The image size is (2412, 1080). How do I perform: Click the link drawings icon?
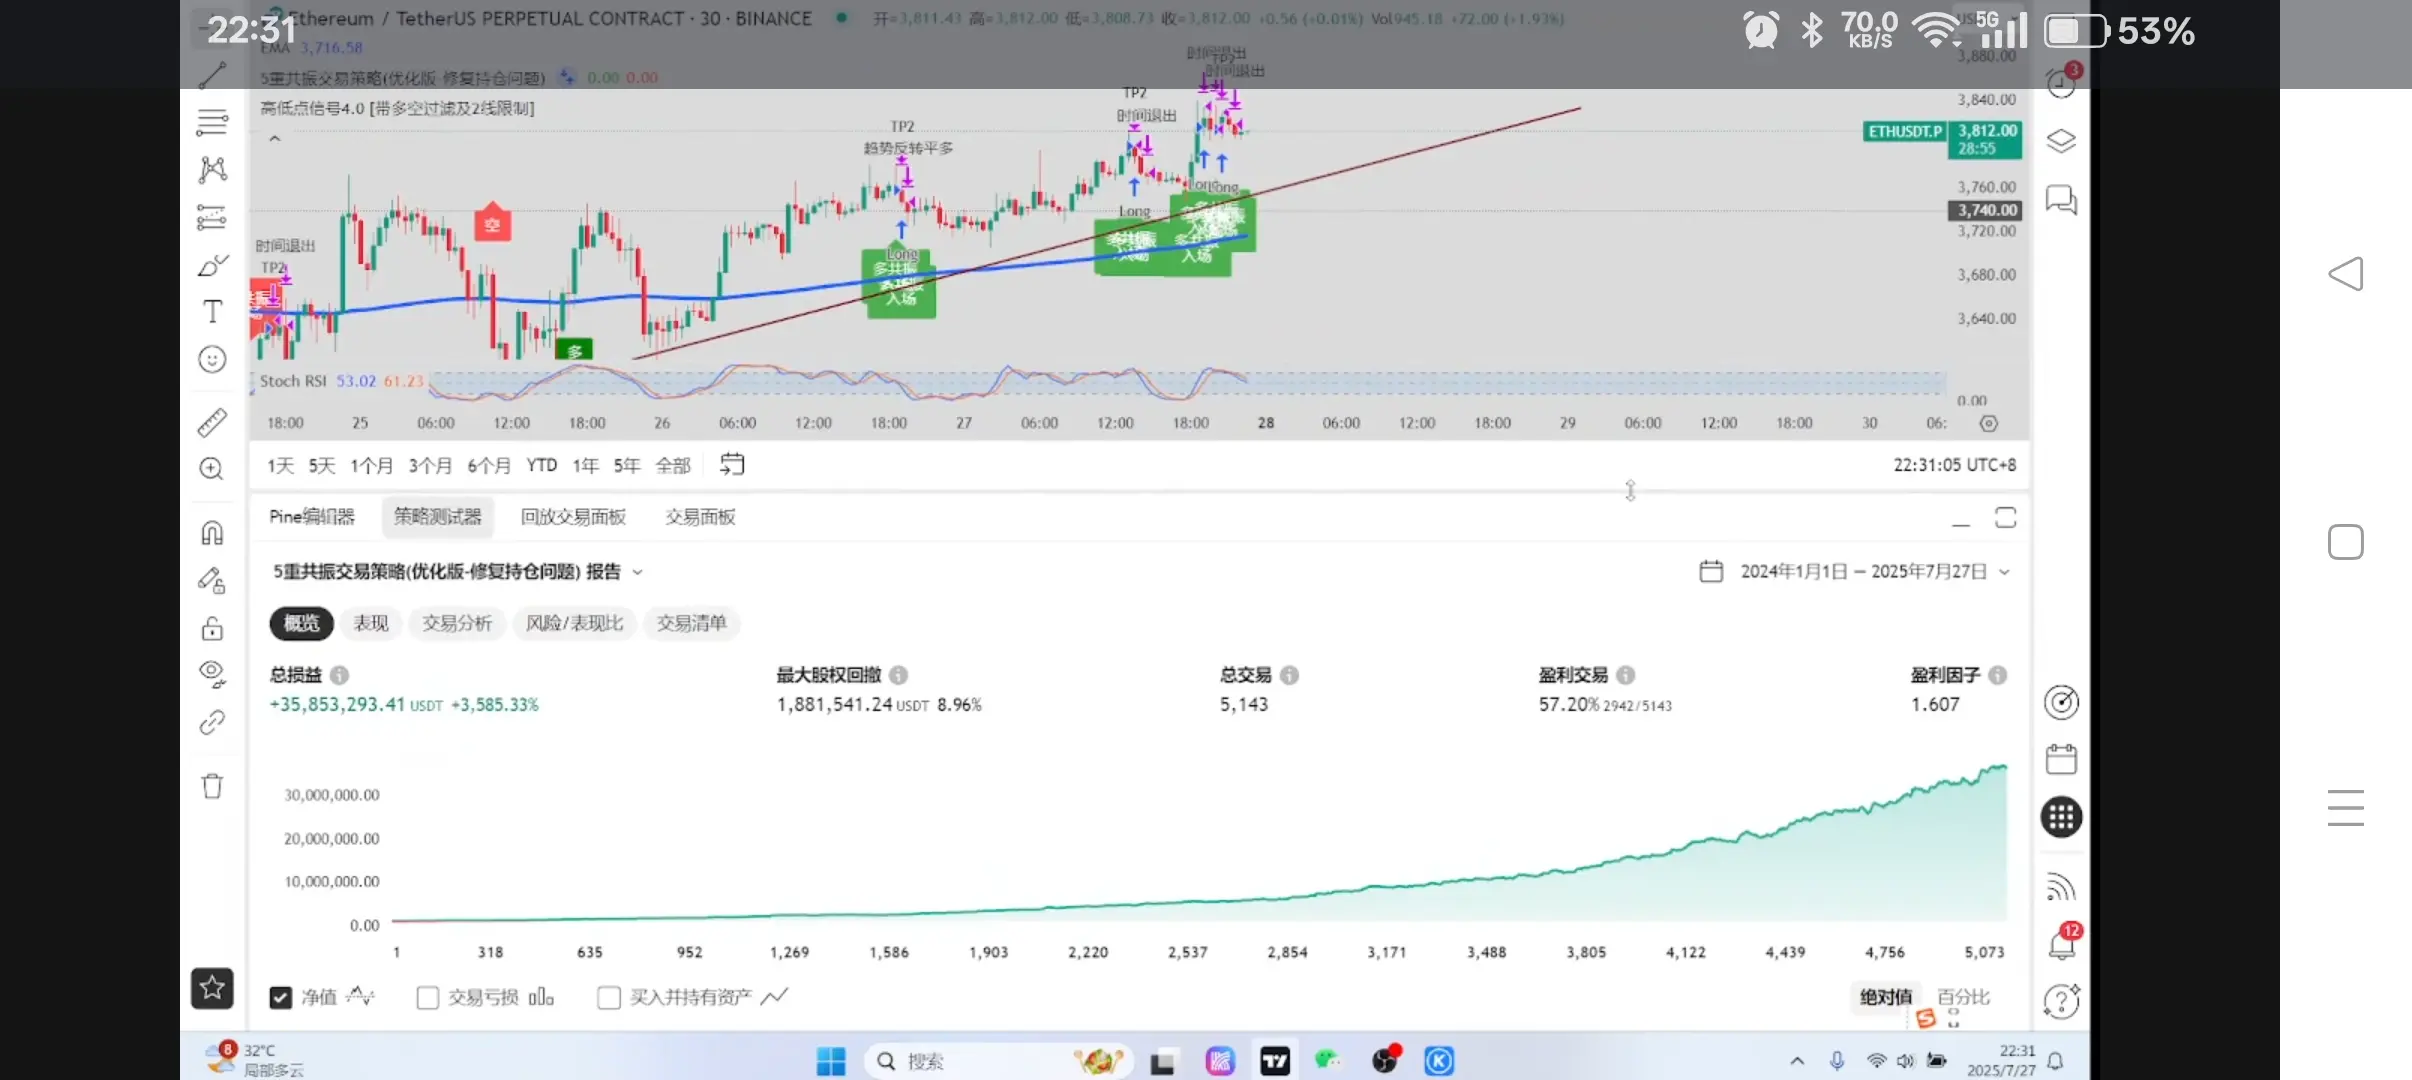tap(212, 722)
